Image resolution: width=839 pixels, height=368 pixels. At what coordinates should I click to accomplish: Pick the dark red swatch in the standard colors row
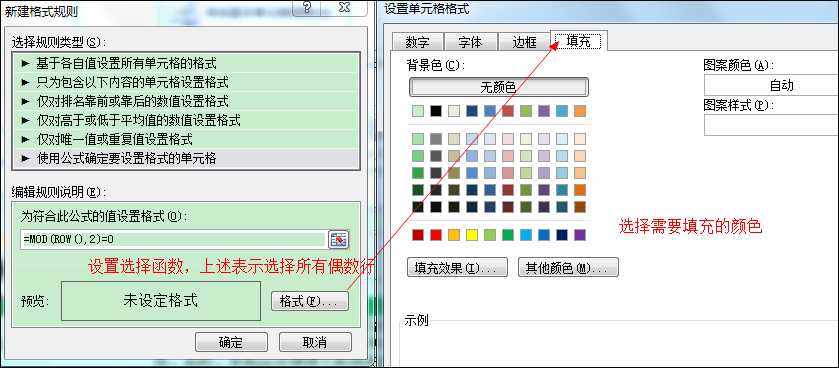tap(418, 235)
